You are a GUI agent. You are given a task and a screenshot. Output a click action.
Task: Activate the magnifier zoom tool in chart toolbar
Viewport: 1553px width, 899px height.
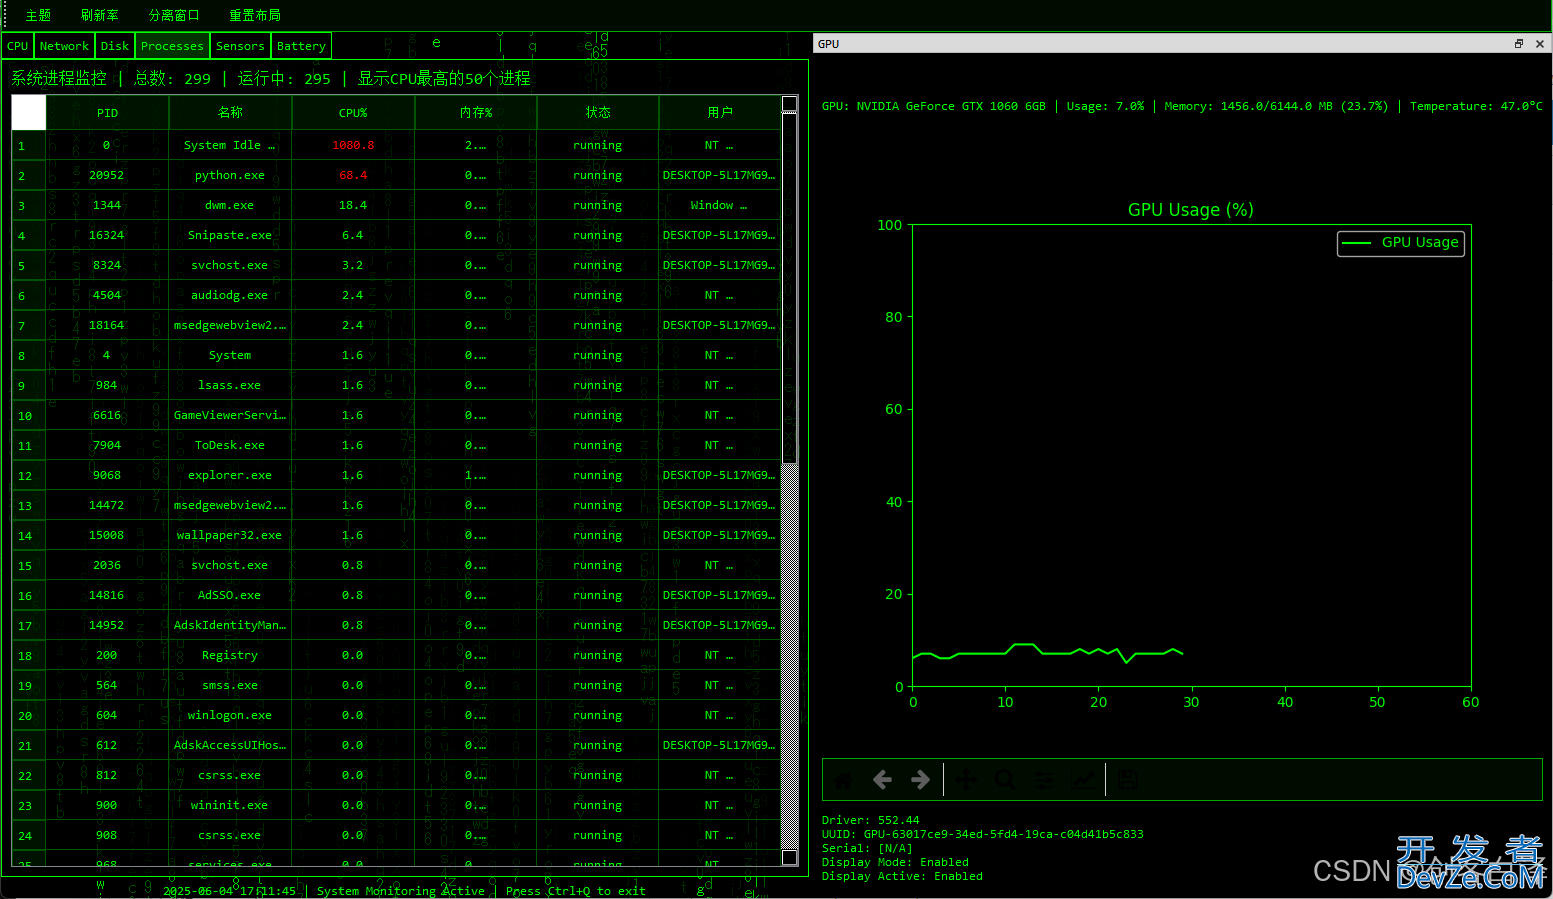1005,780
